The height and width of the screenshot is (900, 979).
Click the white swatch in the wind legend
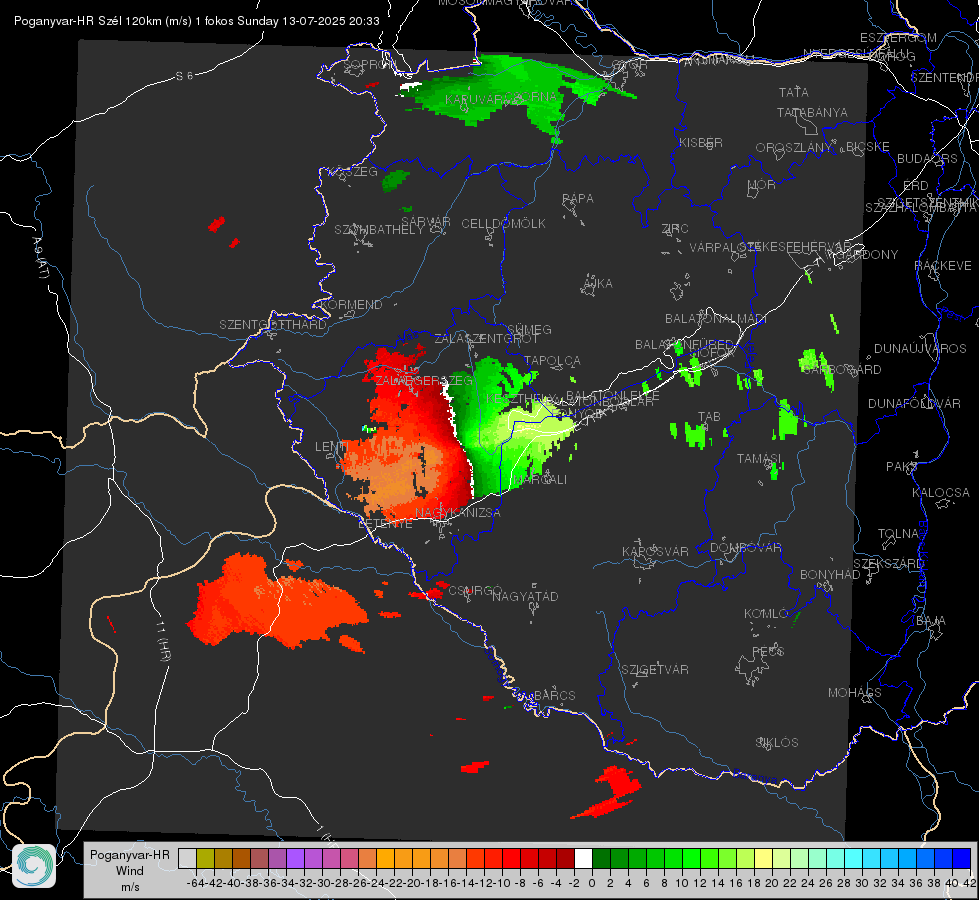[583, 859]
